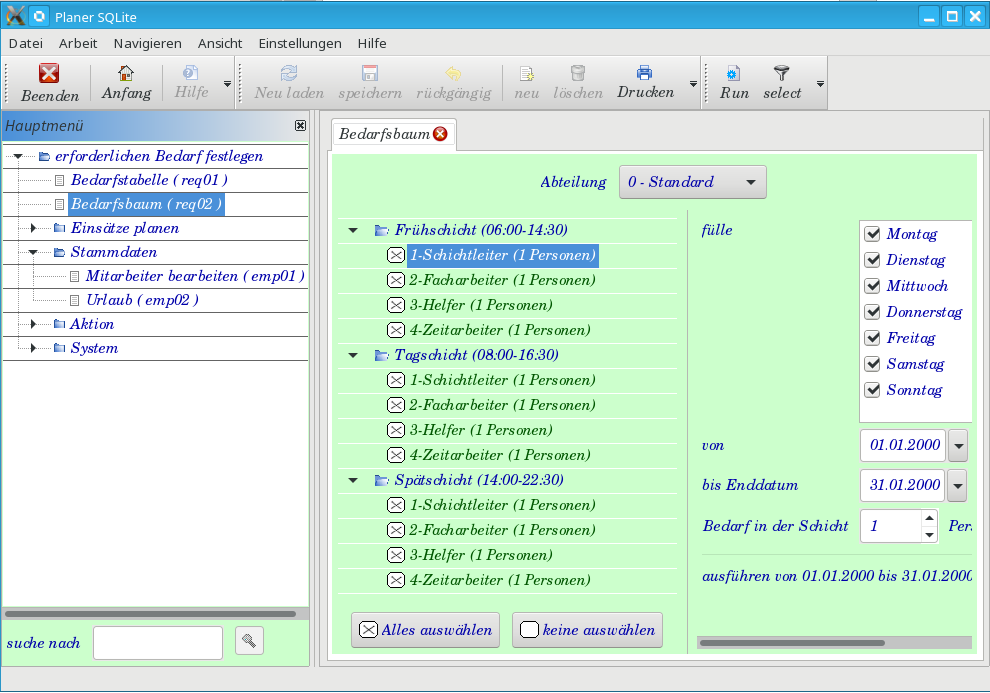Click the suche nach search field
This screenshot has height=693, width=990.
click(x=158, y=643)
